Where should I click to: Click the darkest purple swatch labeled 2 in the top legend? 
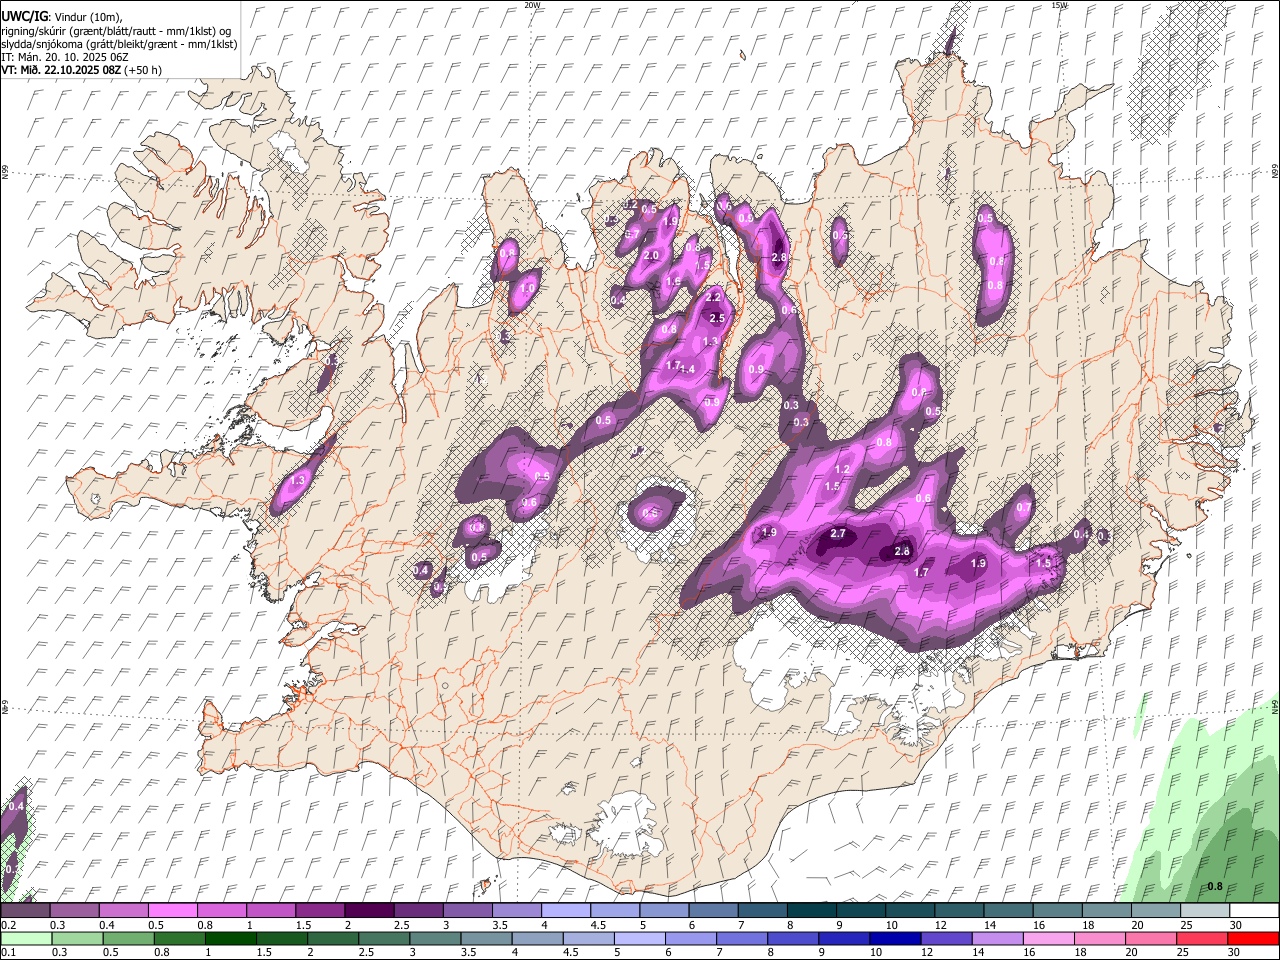[x=369, y=910]
